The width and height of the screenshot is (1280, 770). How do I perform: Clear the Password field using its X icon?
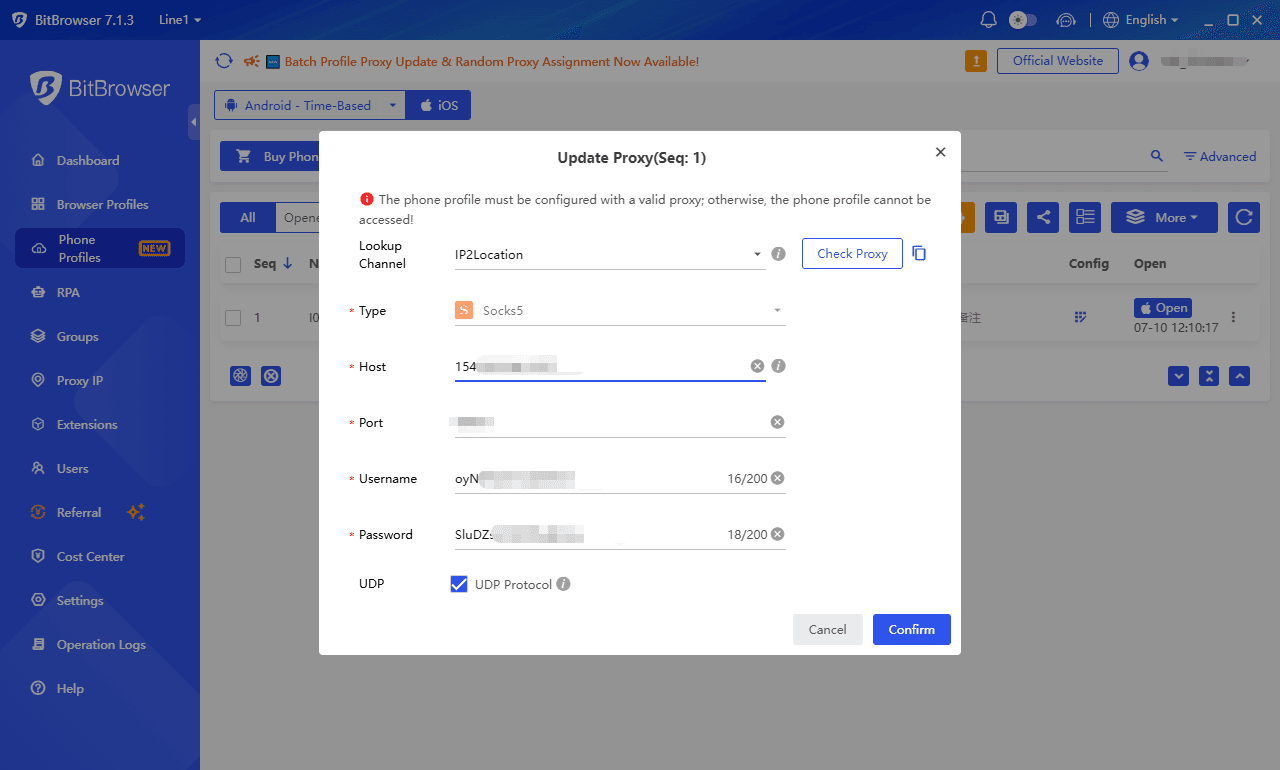tap(777, 534)
